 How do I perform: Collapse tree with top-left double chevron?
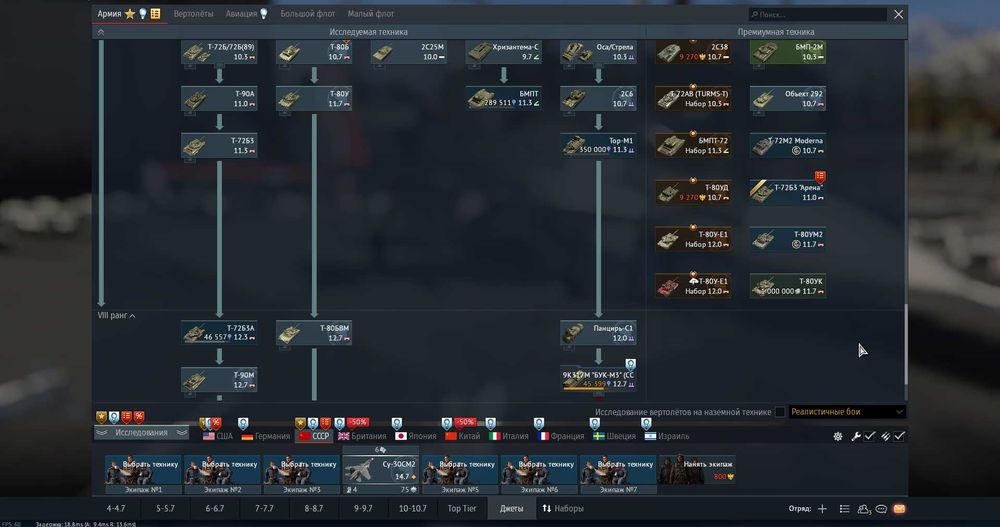tap(101, 32)
